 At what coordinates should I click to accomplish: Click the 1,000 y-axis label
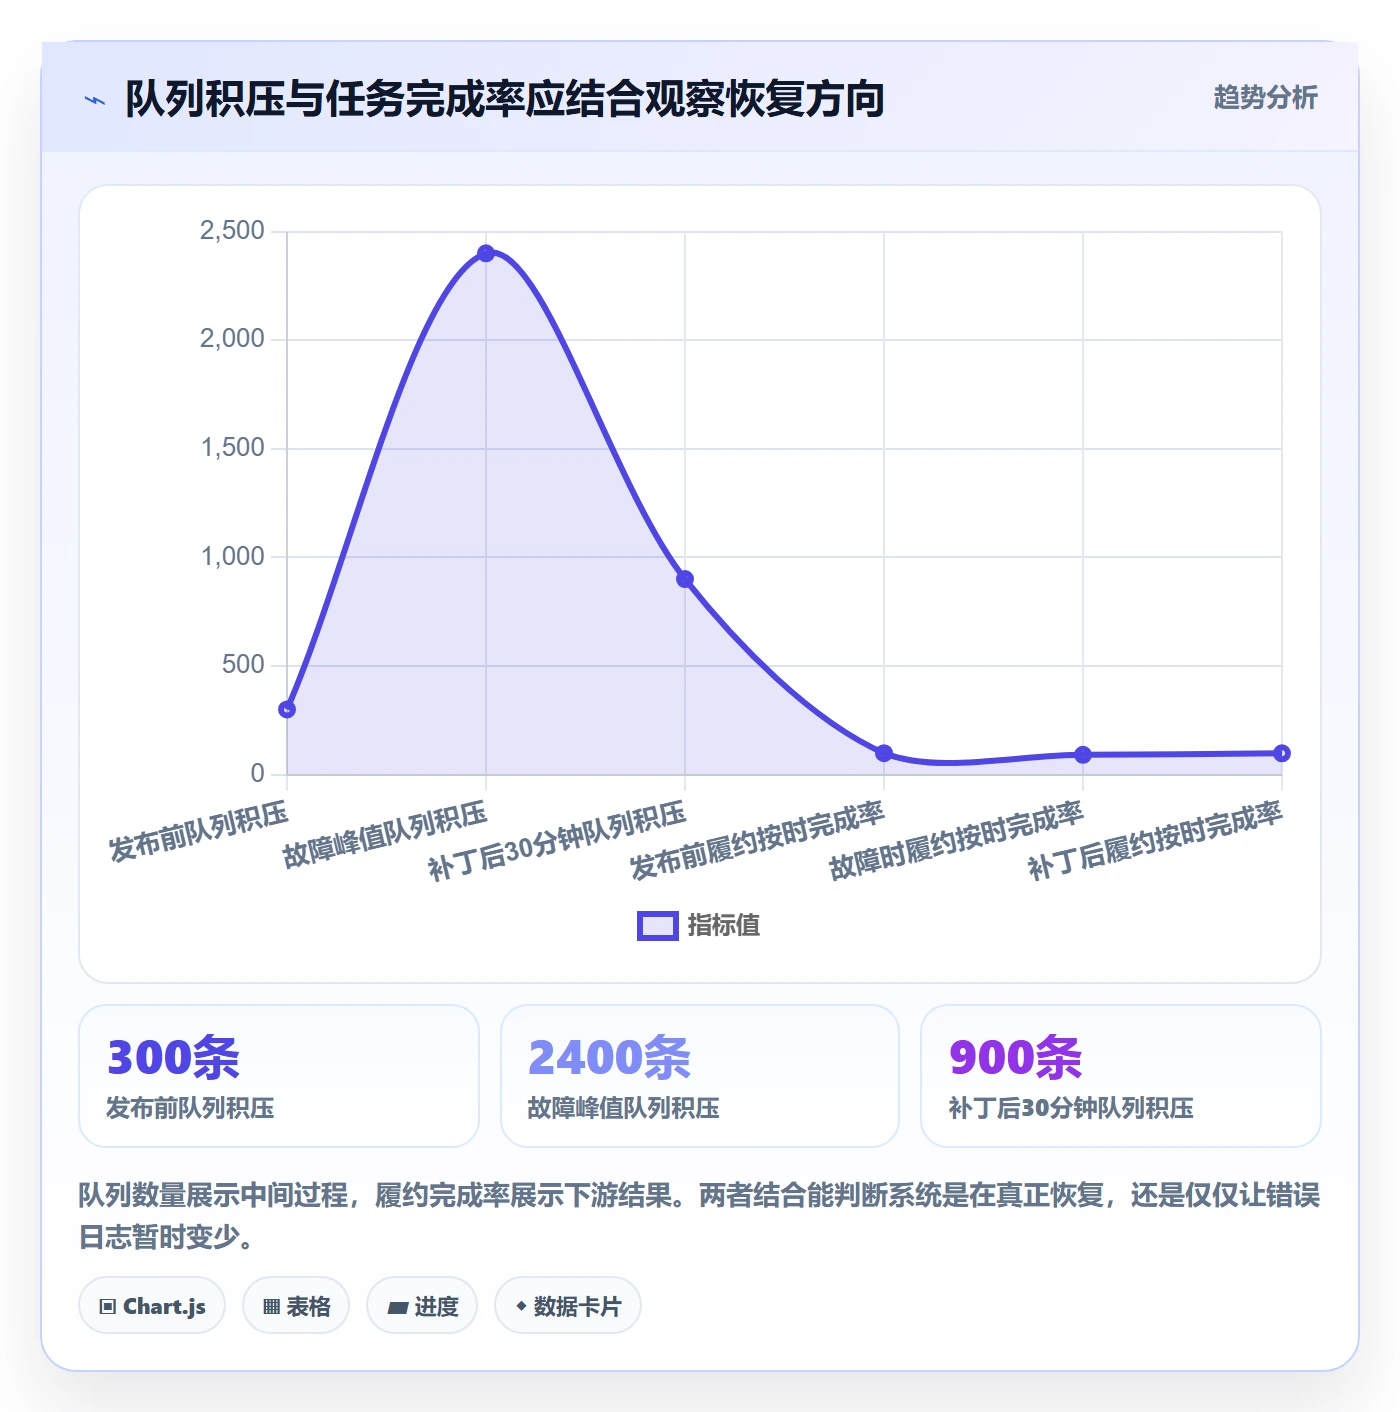pyautogui.click(x=232, y=557)
